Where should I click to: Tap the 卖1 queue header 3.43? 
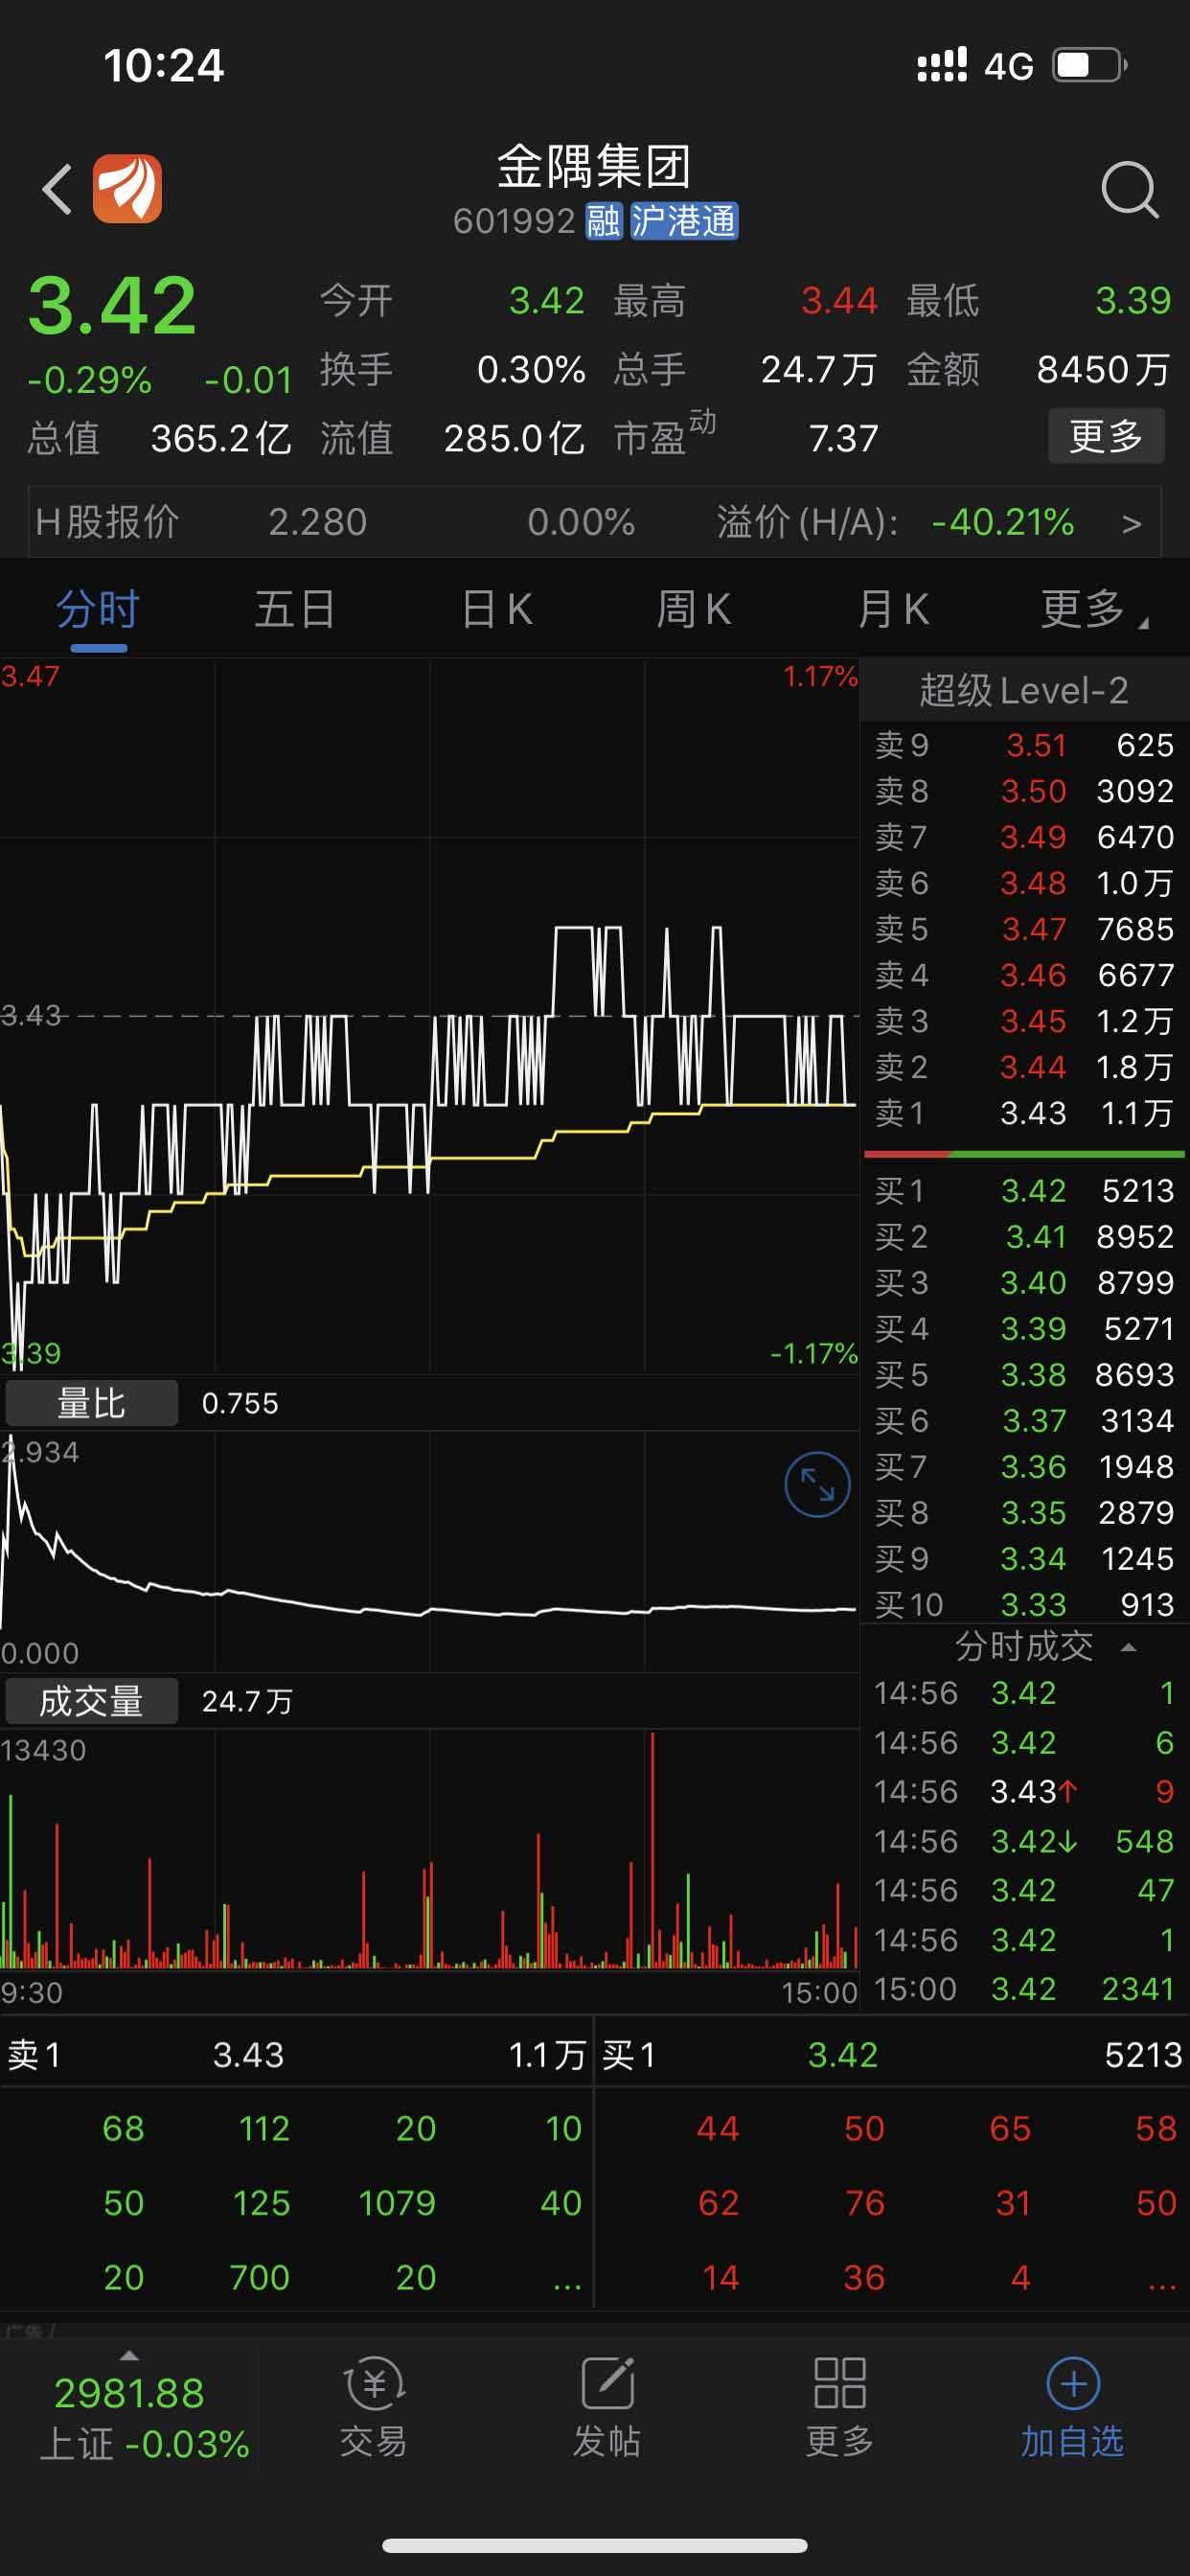296,2055
